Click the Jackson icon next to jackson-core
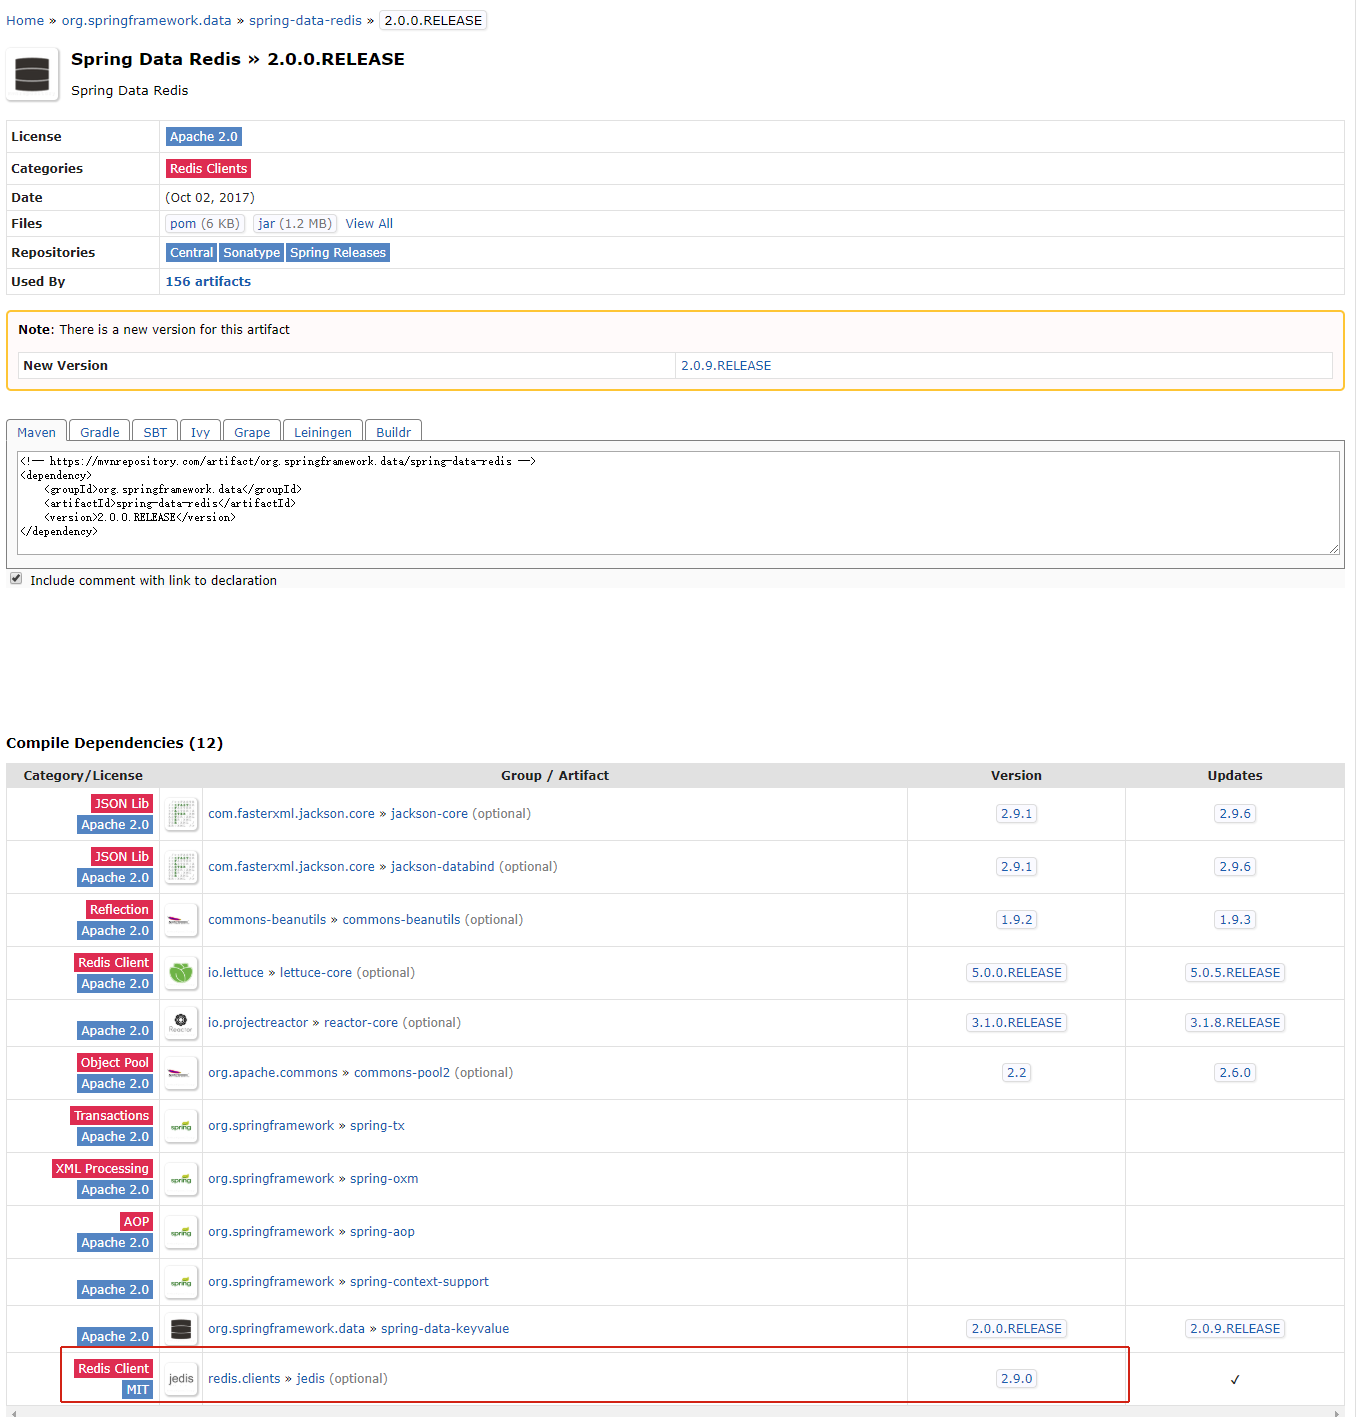The image size is (1360, 1417). click(181, 813)
